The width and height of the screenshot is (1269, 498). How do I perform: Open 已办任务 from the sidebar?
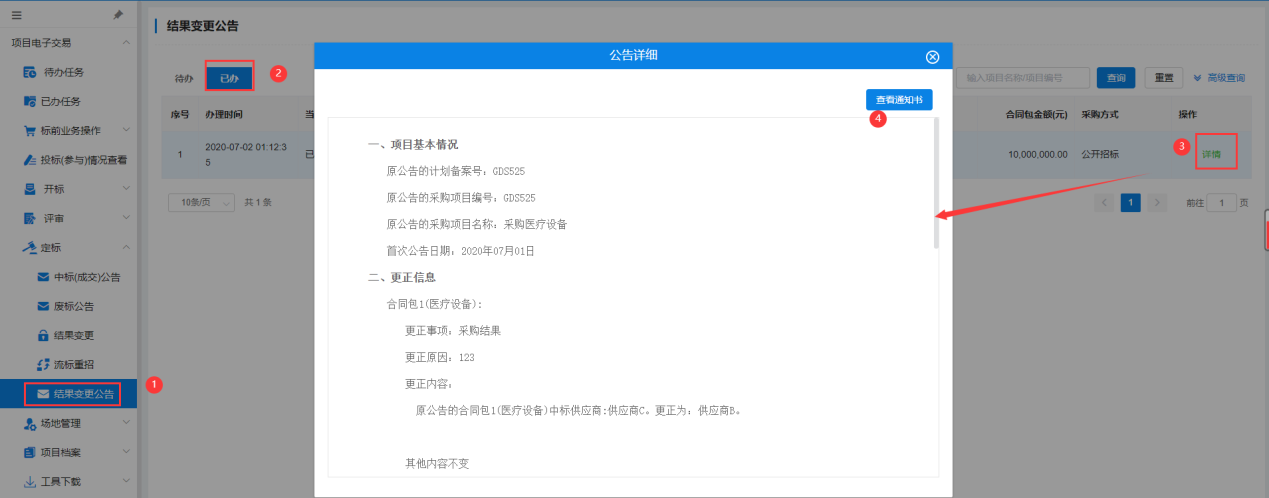[x=60, y=101]
